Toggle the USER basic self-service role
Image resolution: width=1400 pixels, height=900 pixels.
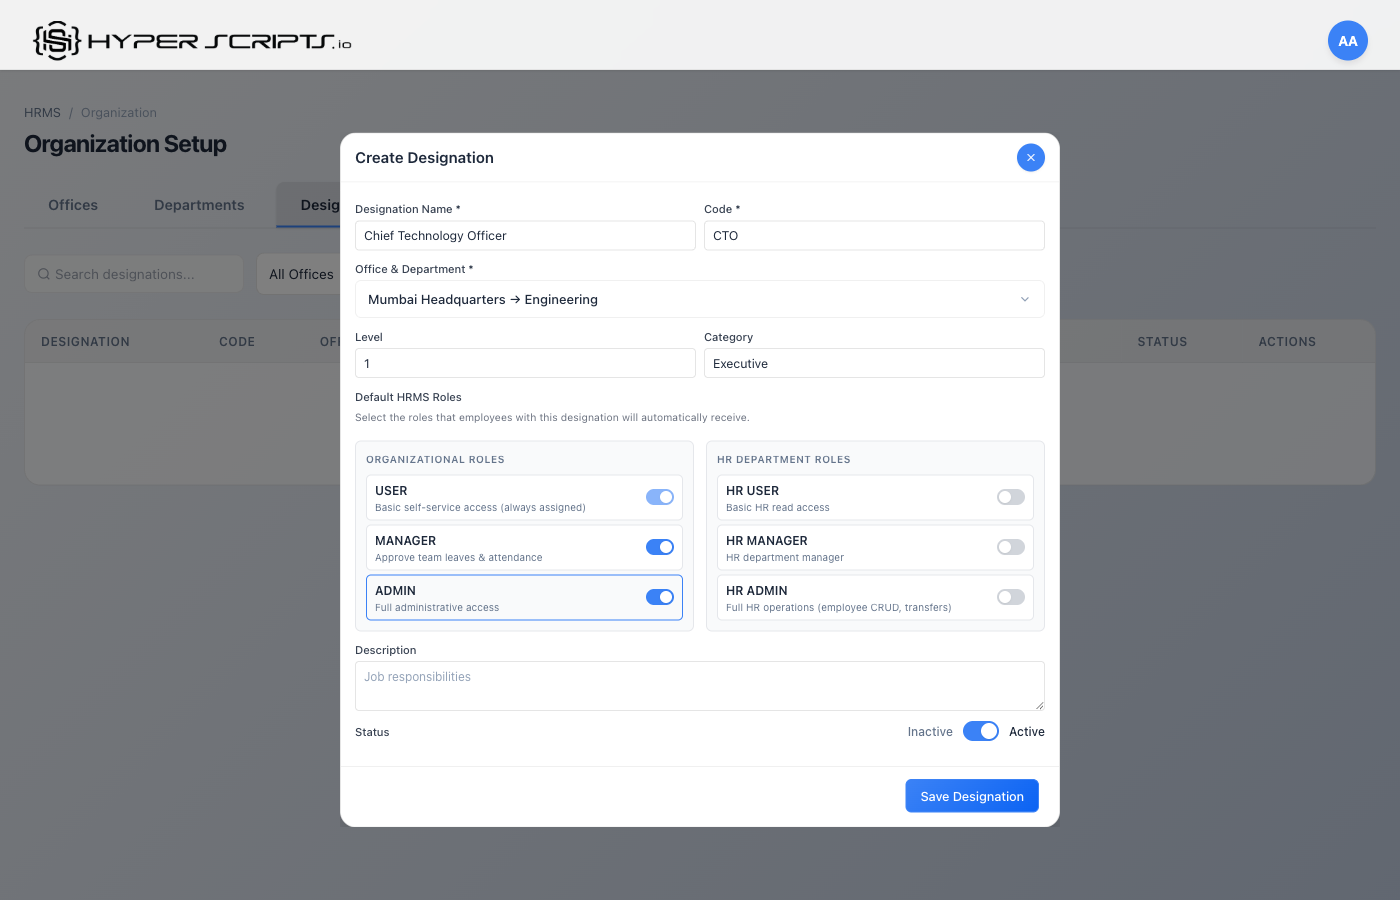coord(660,497)
